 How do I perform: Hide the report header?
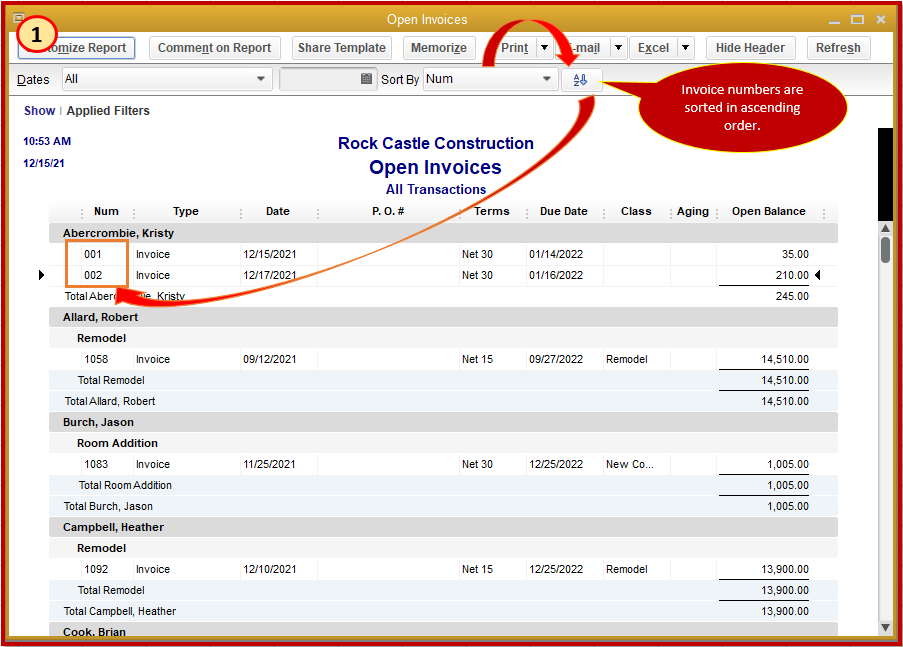[750, 47]
